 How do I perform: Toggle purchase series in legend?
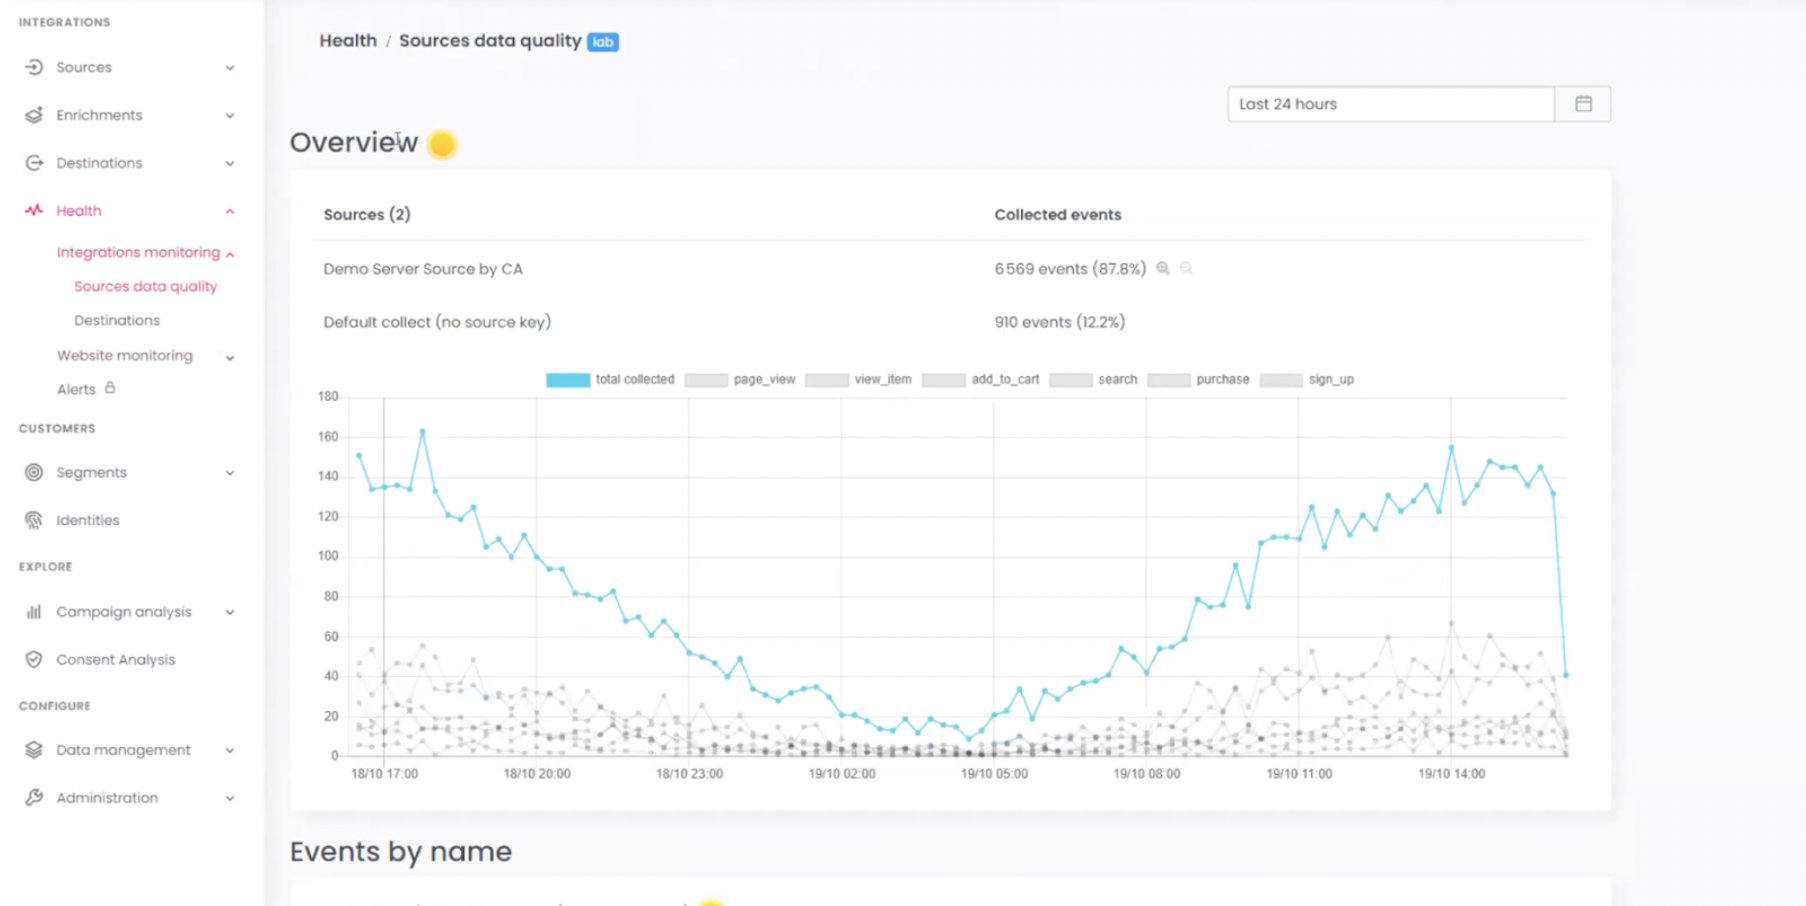[x=1199, y=380]
